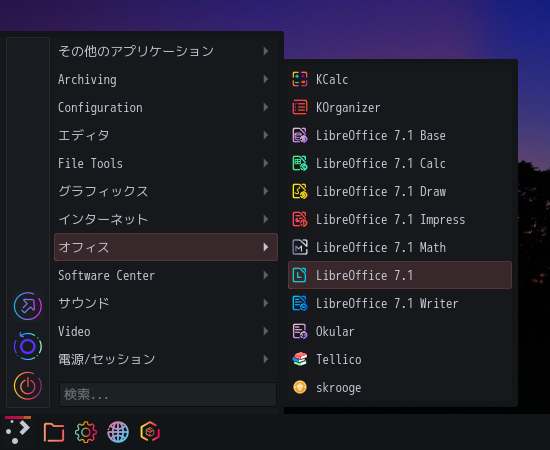
Task: Click the LibreOffice 7.1 Base icon
Action: point(300,135)
